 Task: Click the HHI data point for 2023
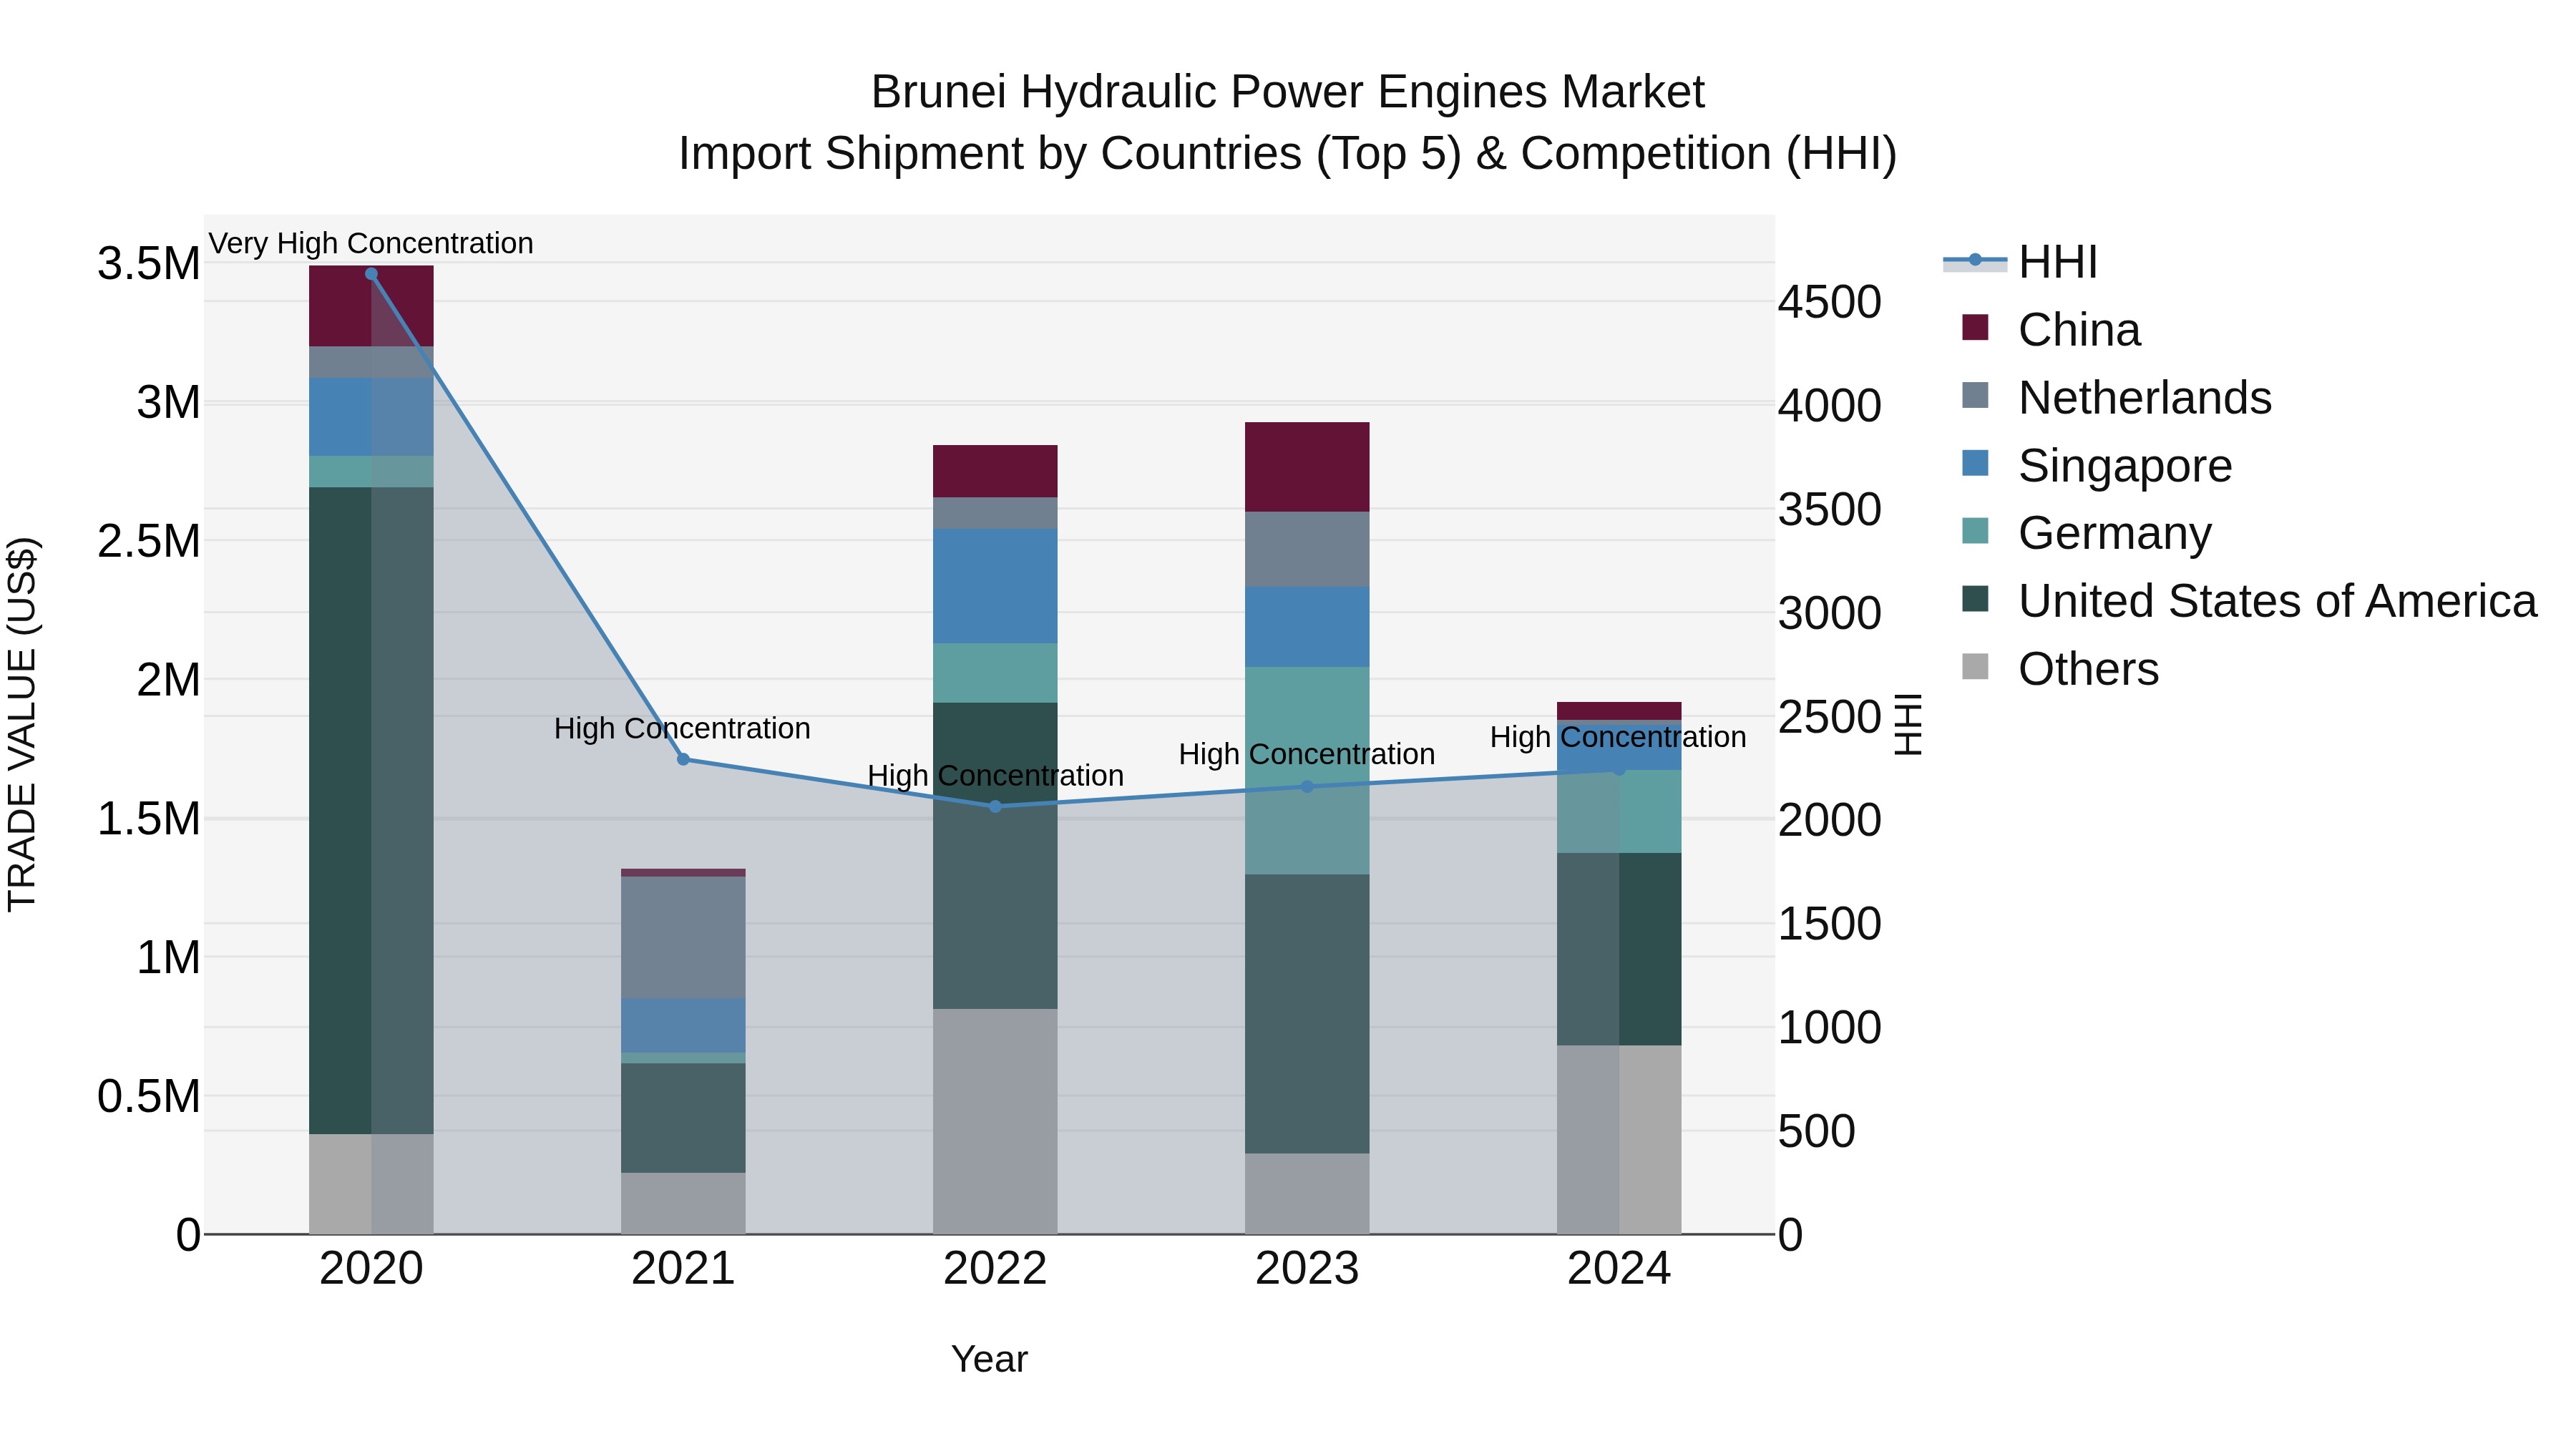click(1307, 787)
